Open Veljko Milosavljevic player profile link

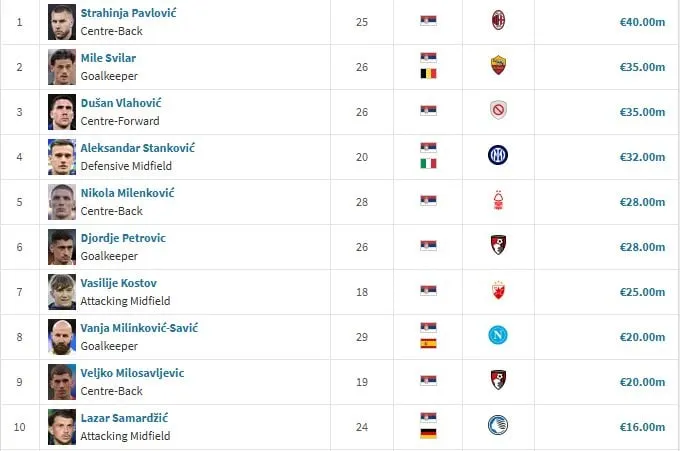(x=132, y=373)
